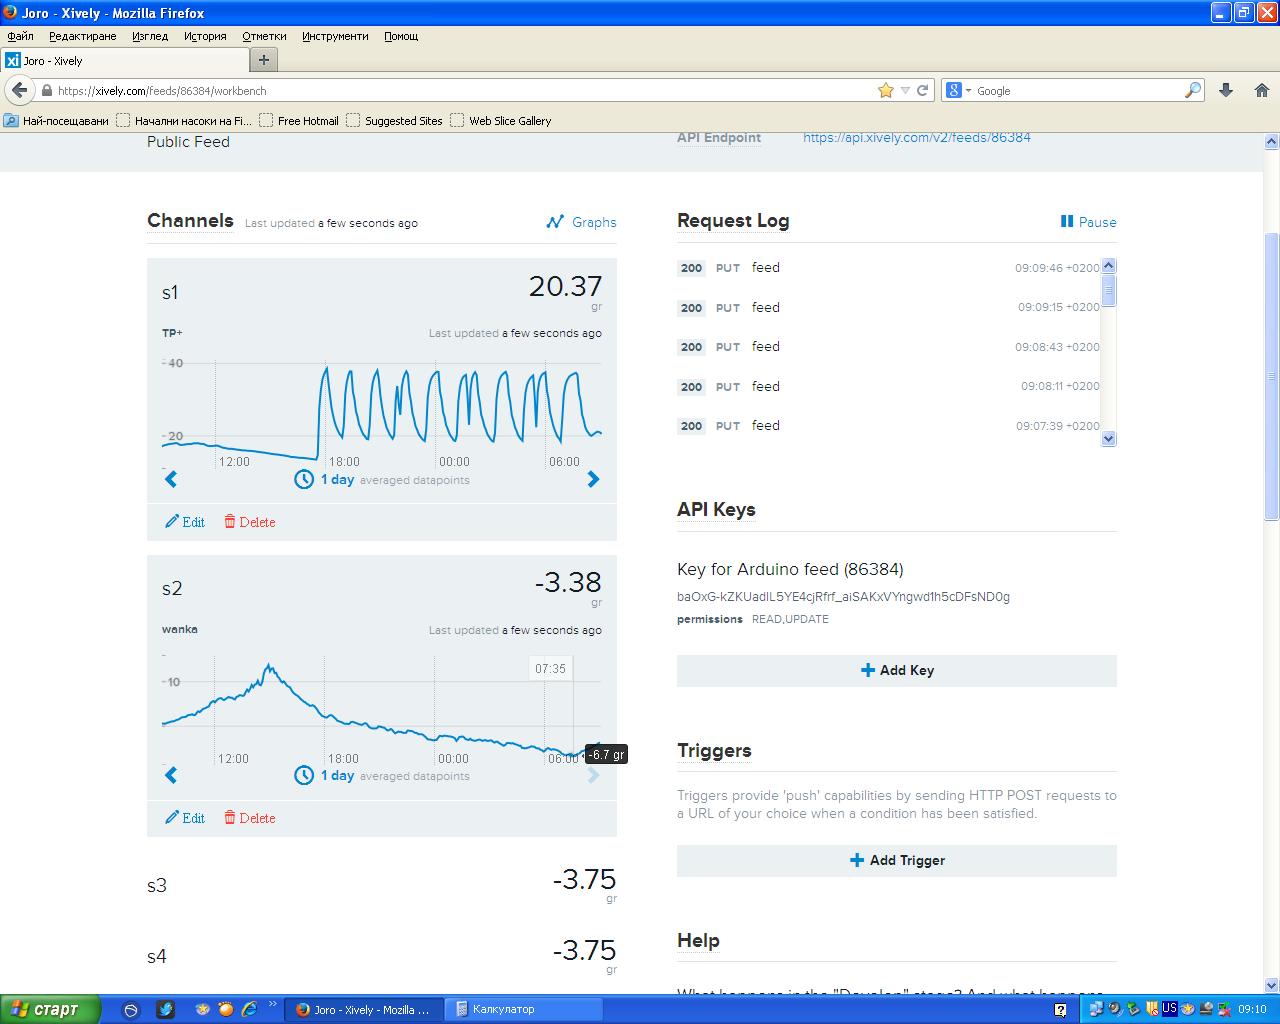Expand the s4 channel row
Image resolution: width=1280 pixels, height=1024 pixels.
click(382, 956)
